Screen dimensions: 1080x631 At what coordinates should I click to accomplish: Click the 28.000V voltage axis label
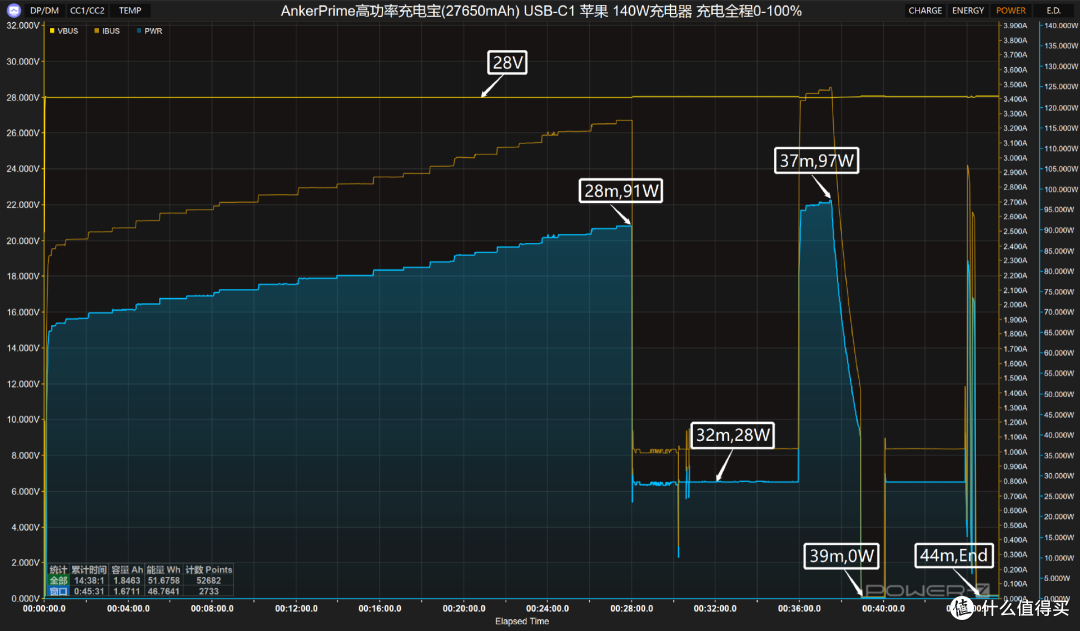[23, 98]
